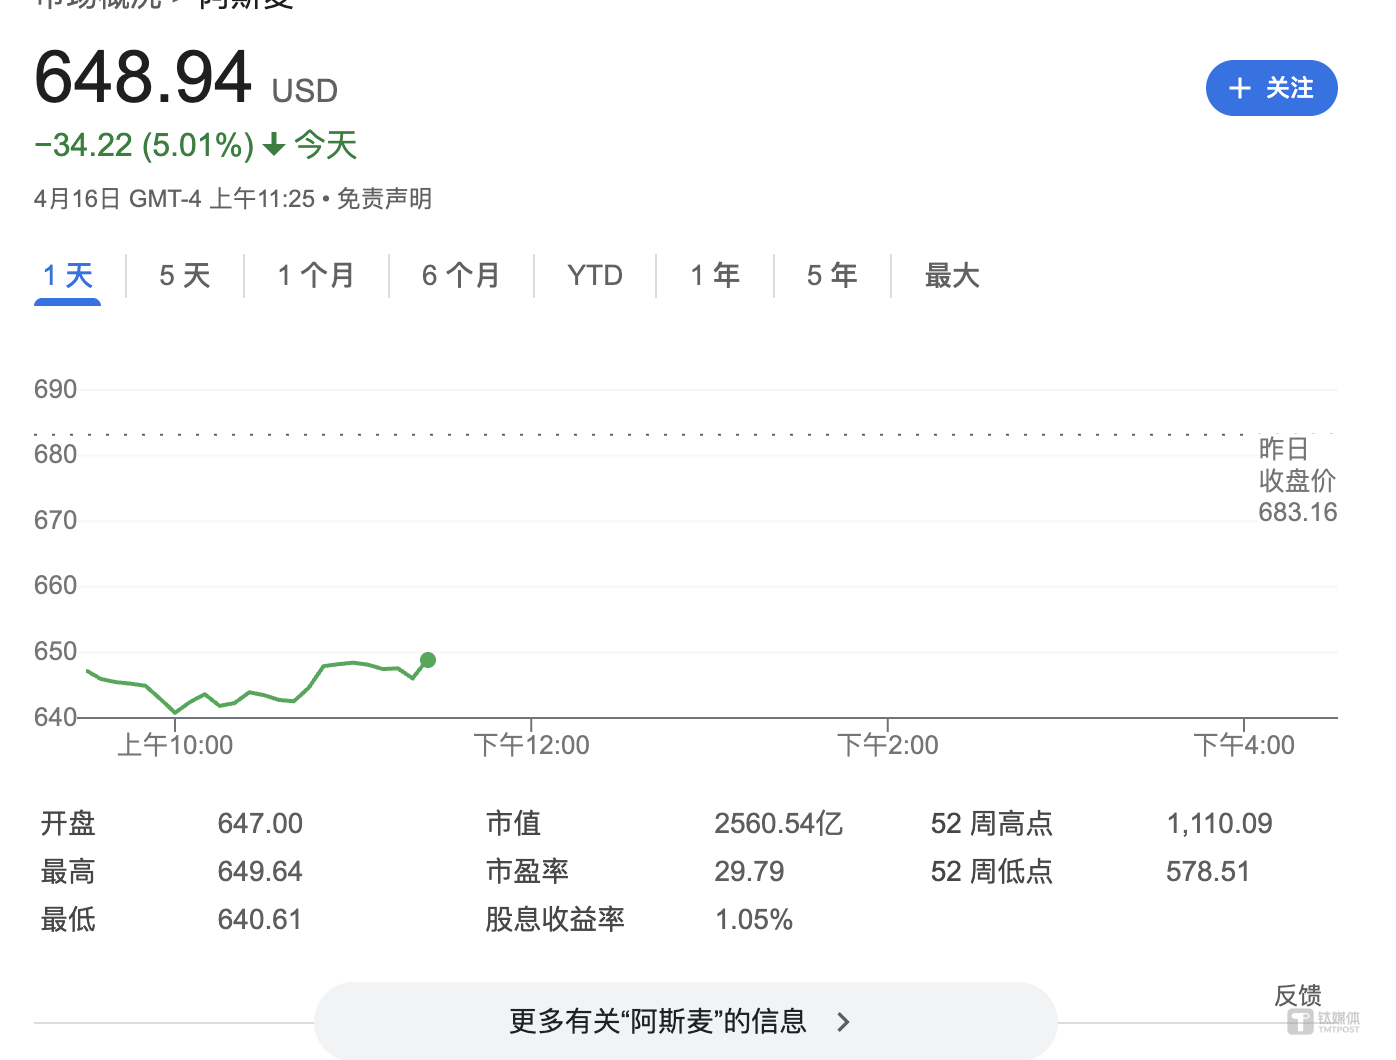Click the 关注 follow button
Image resolution: width=1396 pixels, height=1060 pixels.
(x=1271, y=88)
